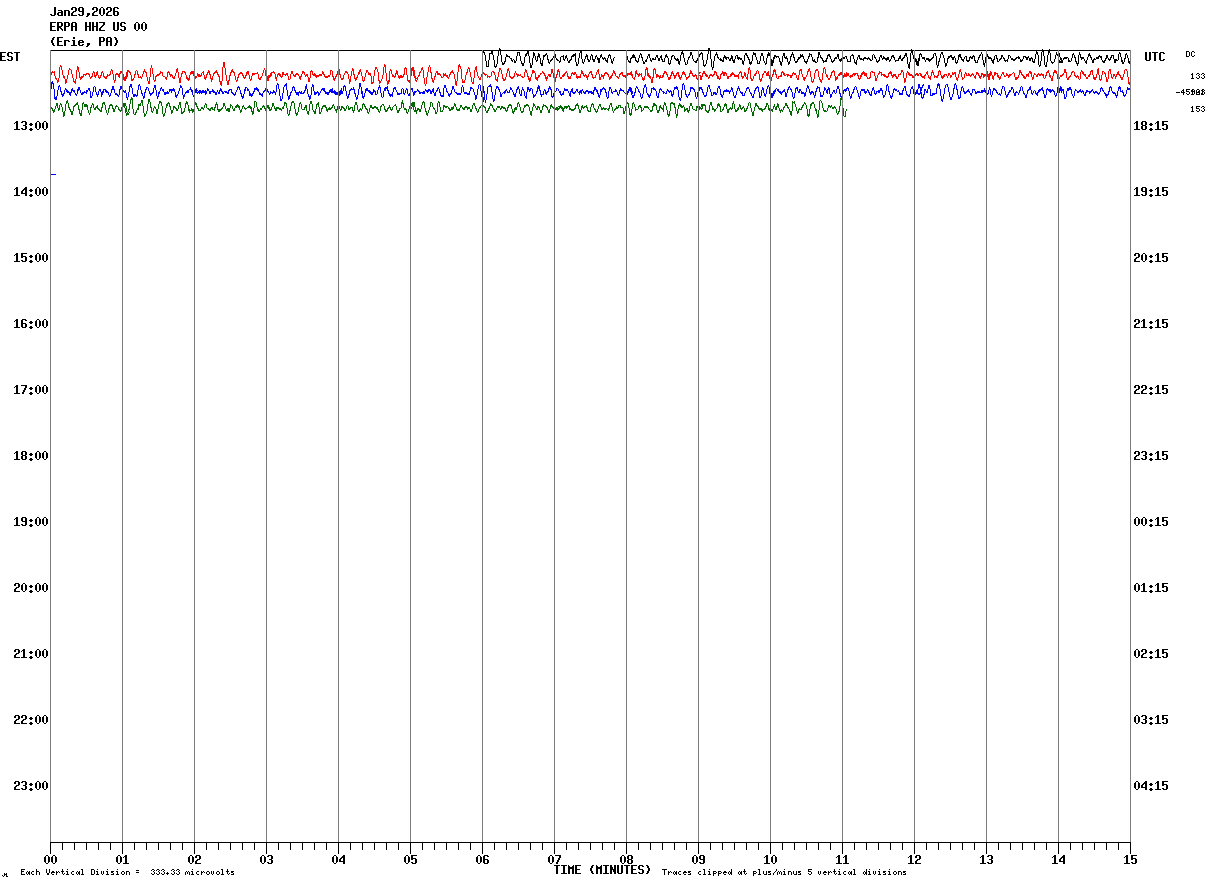Click the 18:15 UTC row label

click(x=1151, y=125)
